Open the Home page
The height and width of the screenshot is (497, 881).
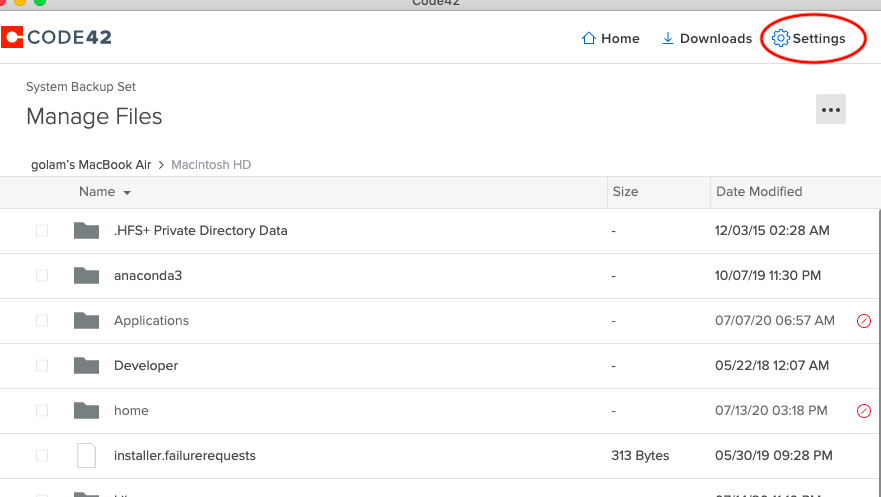(x=610, y=38)
